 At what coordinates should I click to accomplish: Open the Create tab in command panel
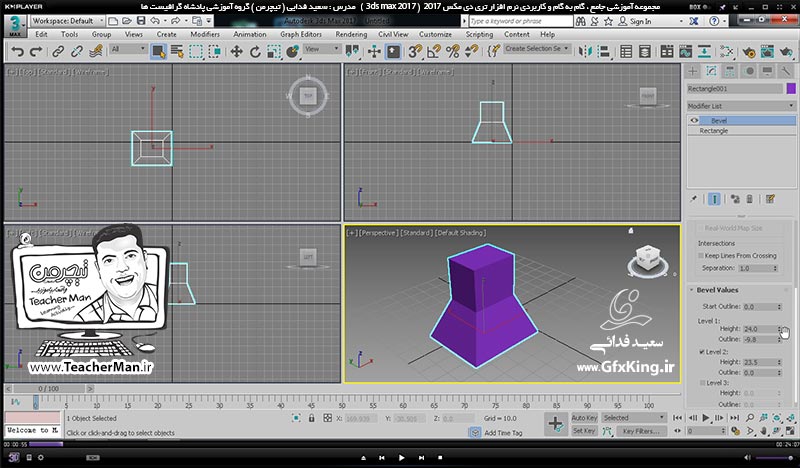click(x=692, y=71)
